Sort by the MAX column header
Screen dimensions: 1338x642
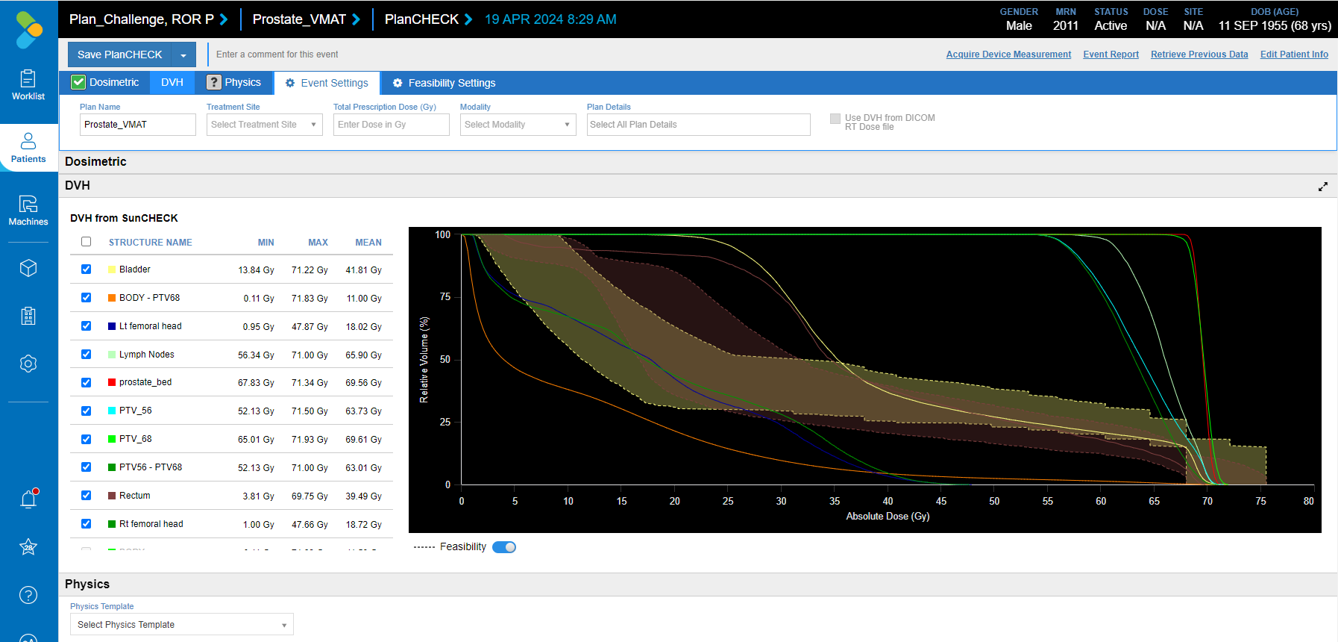coord(318,243)
